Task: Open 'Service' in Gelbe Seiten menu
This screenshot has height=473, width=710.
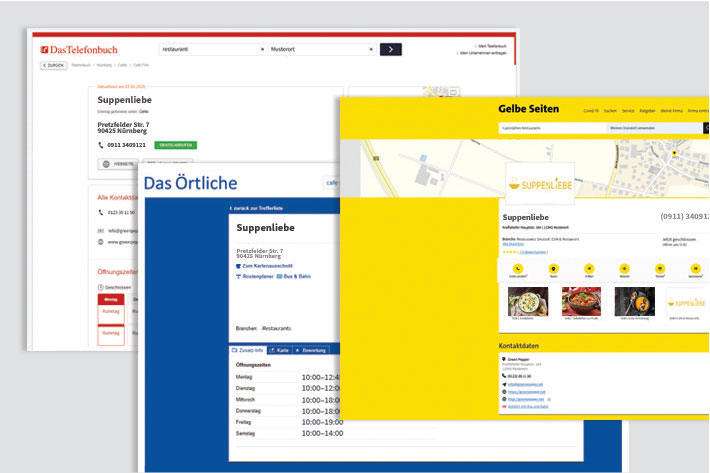Action: tap(628, 111)
